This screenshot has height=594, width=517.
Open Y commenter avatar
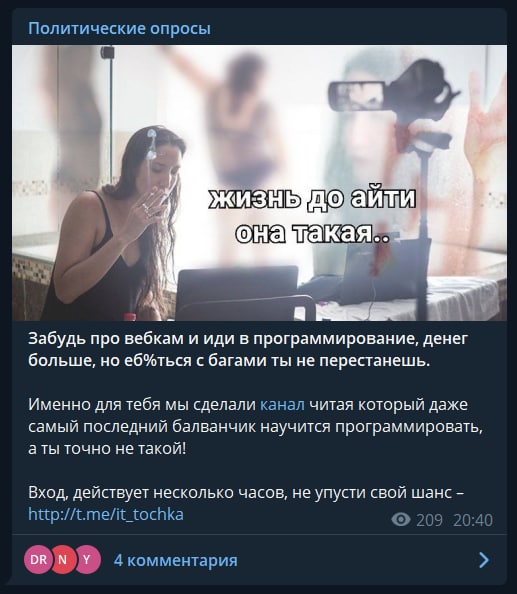[x=87, y=560]
